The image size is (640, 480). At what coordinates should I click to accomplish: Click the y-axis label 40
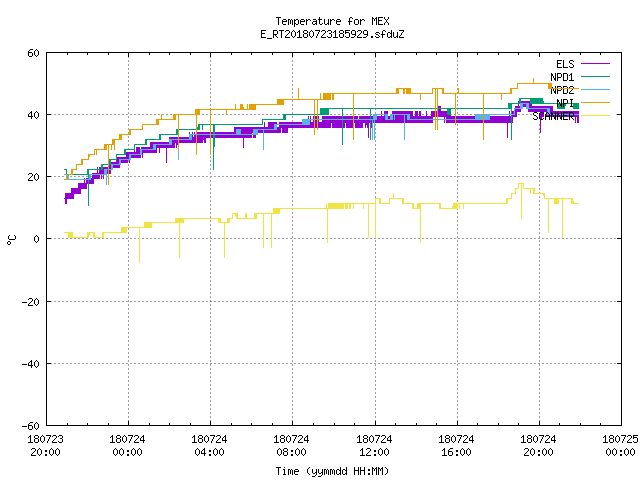pyautogui.click(x=33, y=115)
